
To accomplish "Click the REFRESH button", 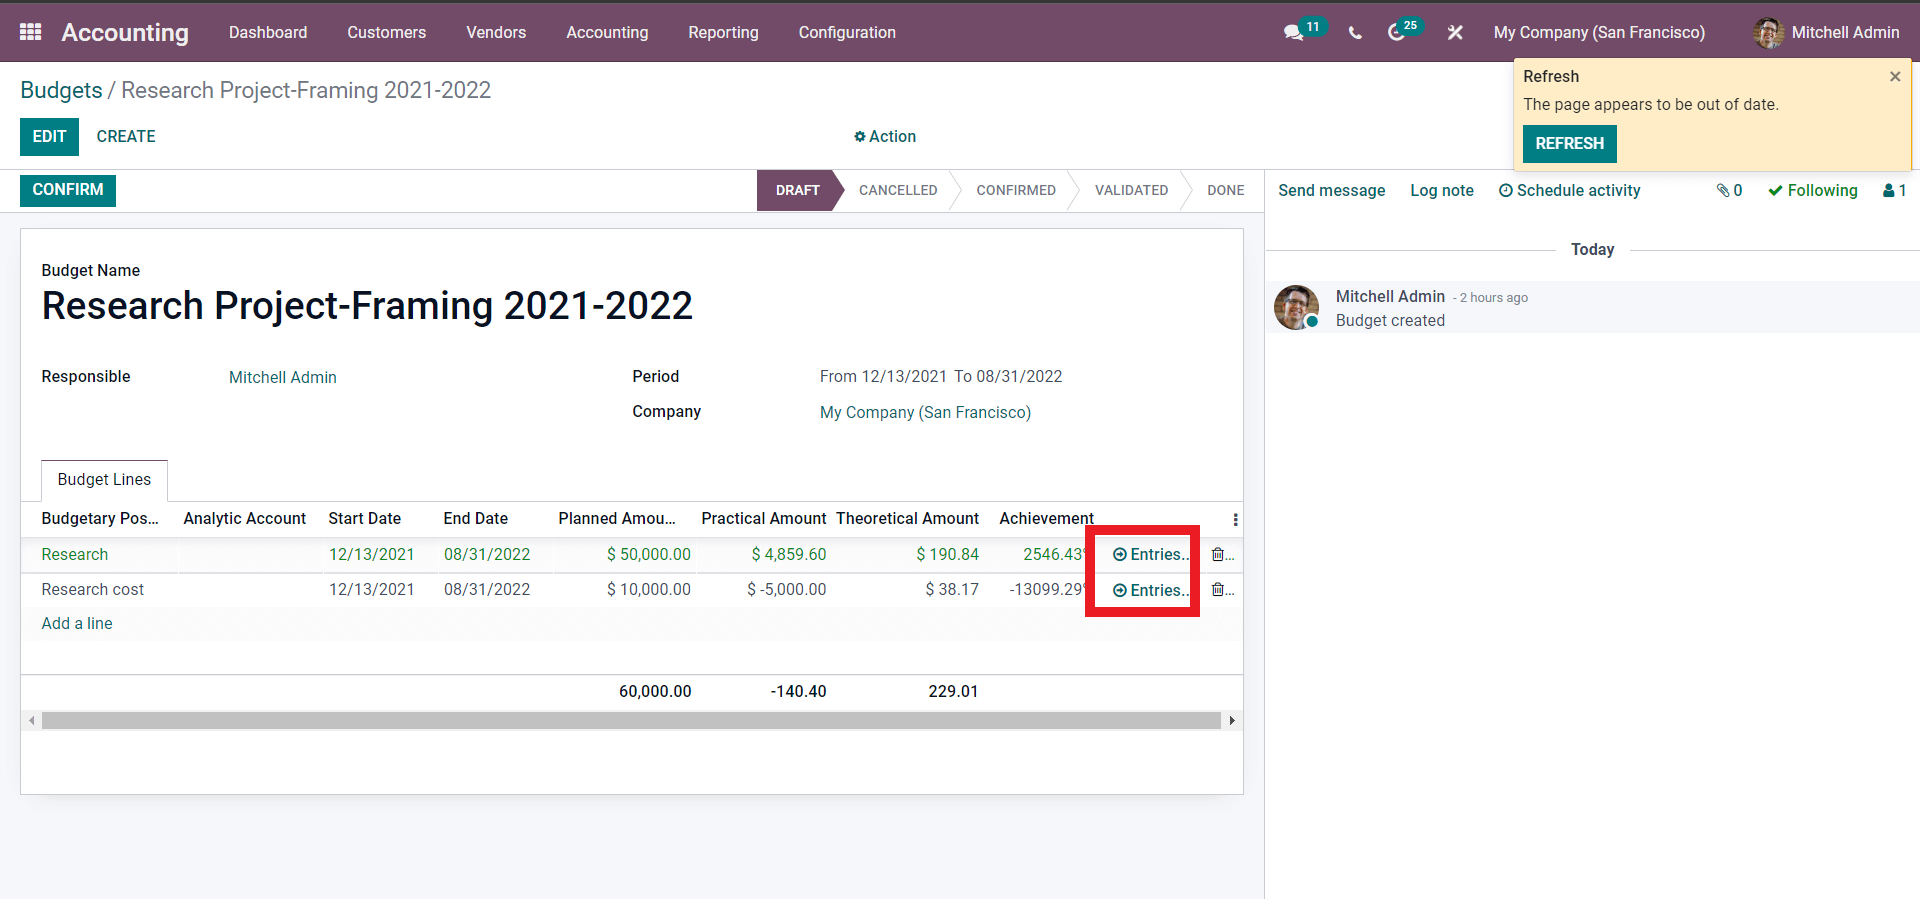I will pyautogui.click(x=1569, y=143).
